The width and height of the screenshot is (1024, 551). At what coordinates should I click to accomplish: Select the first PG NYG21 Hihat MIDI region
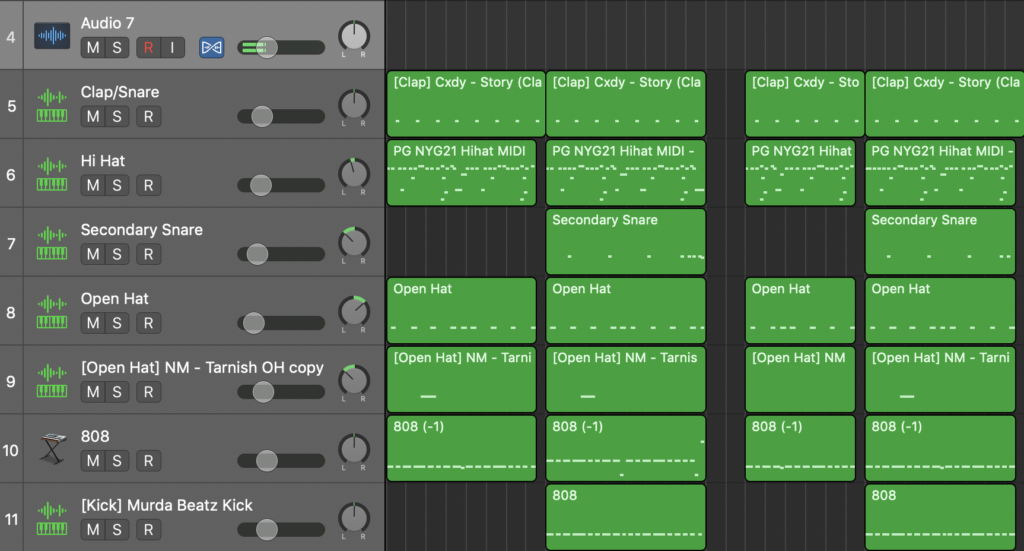(x=462, y=173)
